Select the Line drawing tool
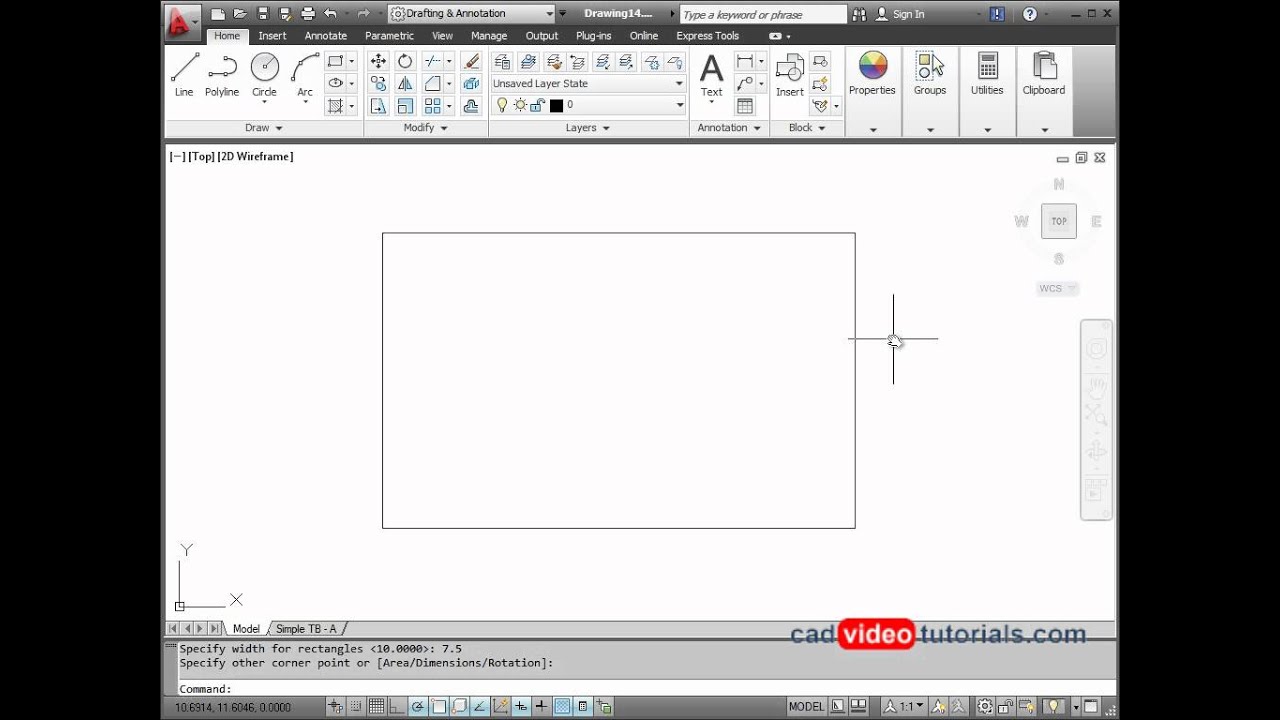The width and height of the screenshot is (1280, 720). click(184, 75)
